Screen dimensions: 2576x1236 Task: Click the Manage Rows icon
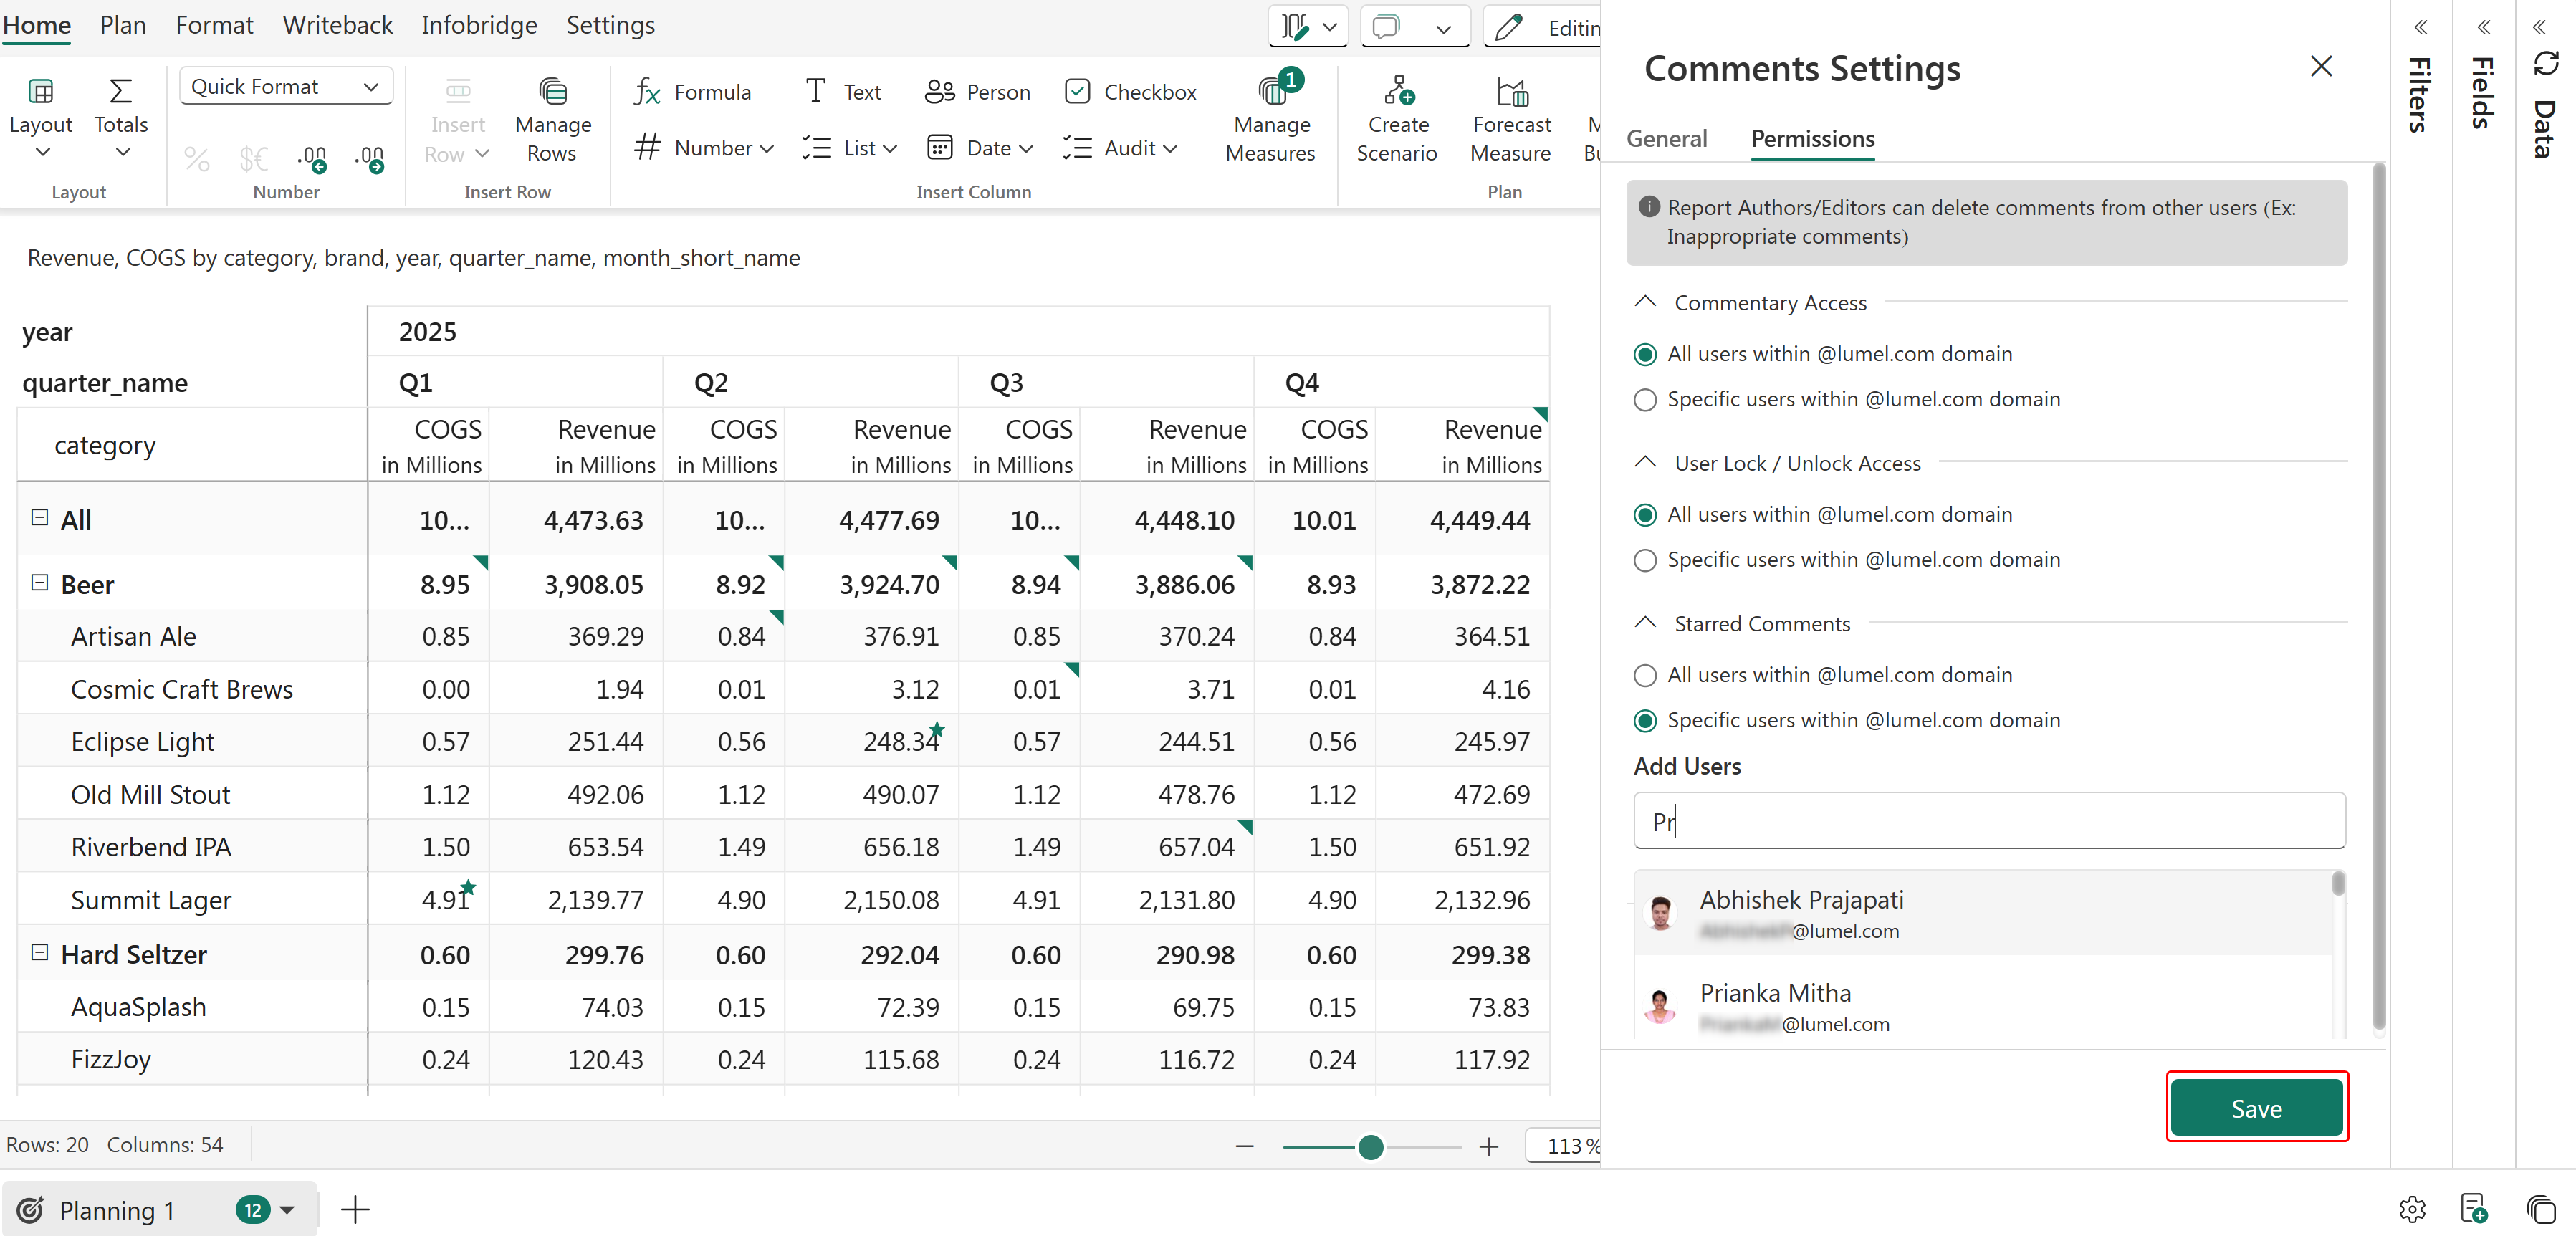(552, 92)
